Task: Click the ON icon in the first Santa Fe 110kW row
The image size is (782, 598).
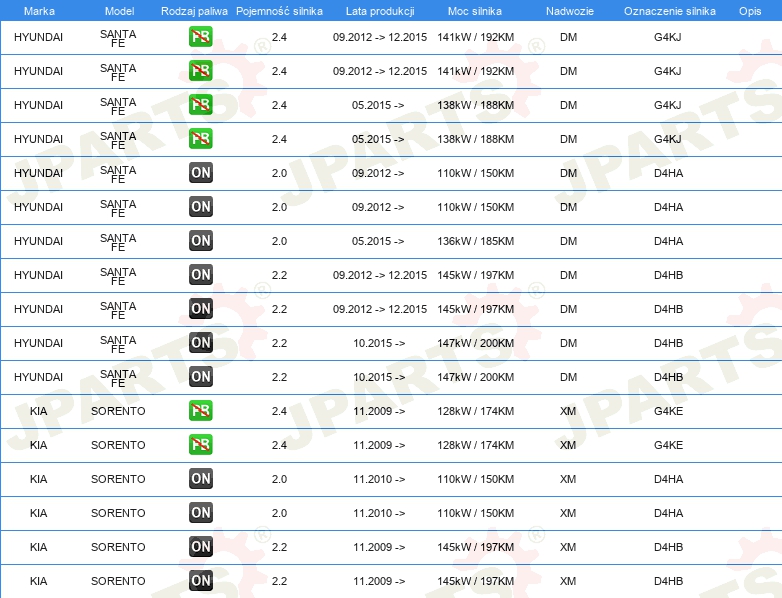Action: click(201, 173)
